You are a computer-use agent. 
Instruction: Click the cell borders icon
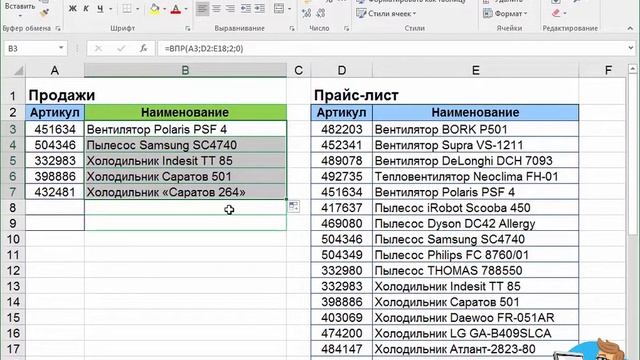click(127, 9)
